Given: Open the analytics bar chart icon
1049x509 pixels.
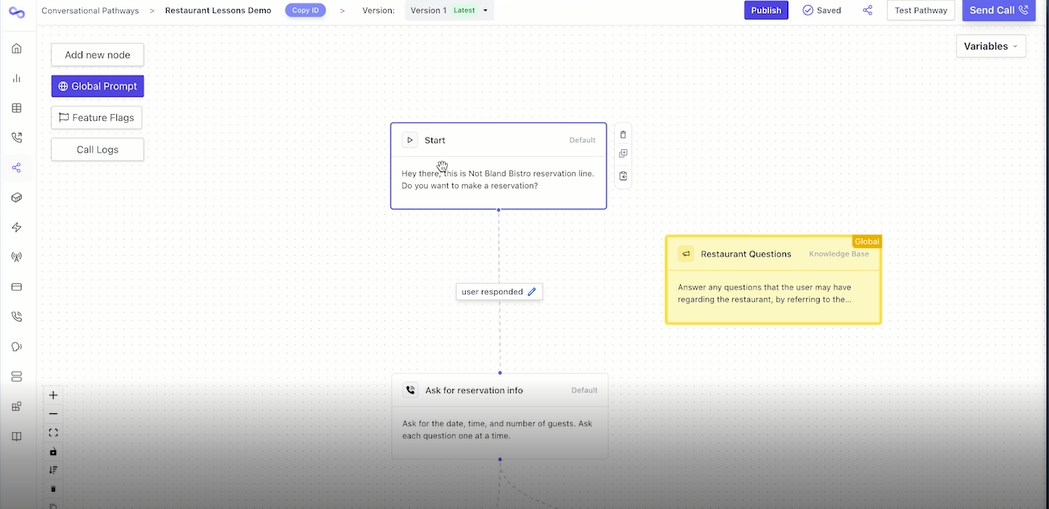Looking at the screenshot, I should point(16,78).
